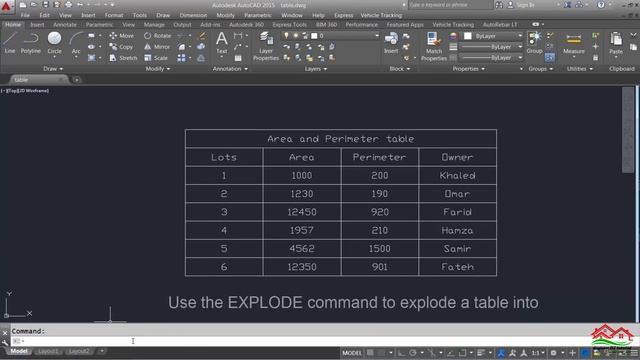This screenshot has width=640, height=360.
Task: Toggle the blue annotation visibility button
Action: click(x=501, y=353)
